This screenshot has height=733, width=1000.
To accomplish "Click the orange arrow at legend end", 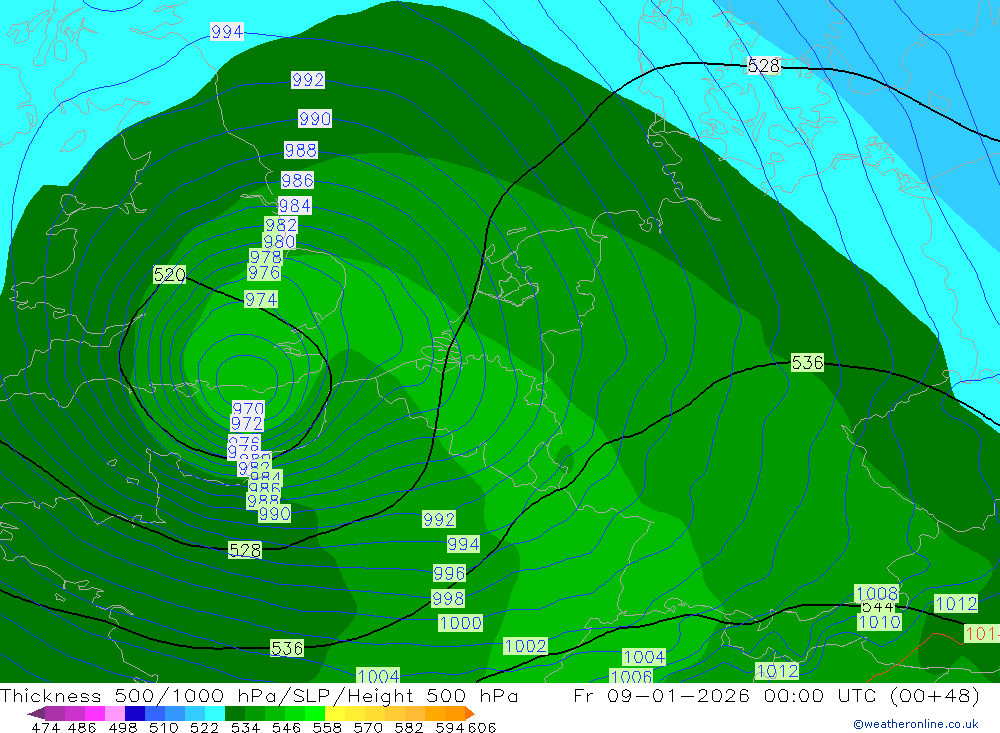I will point(470,713).
